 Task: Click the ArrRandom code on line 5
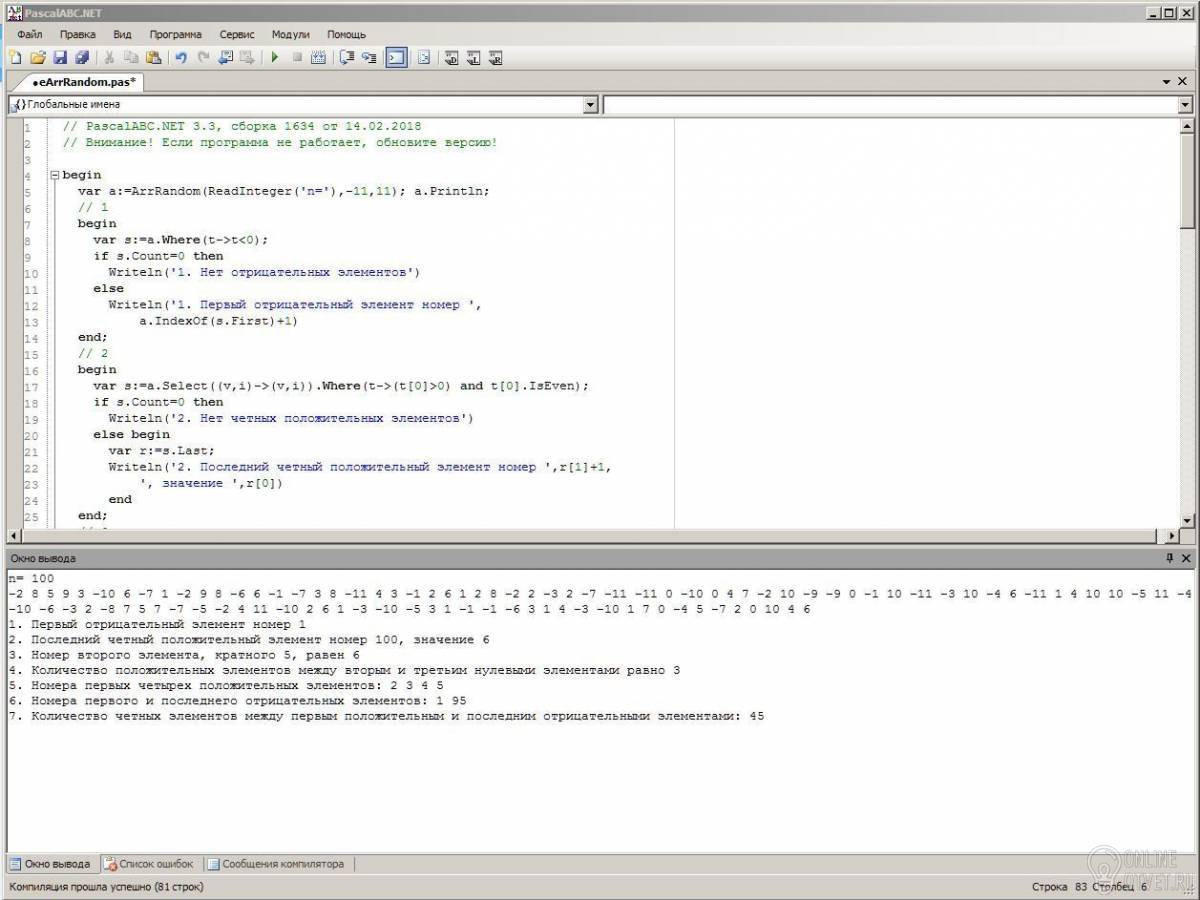pyautogui.click(x=283, y=191)
